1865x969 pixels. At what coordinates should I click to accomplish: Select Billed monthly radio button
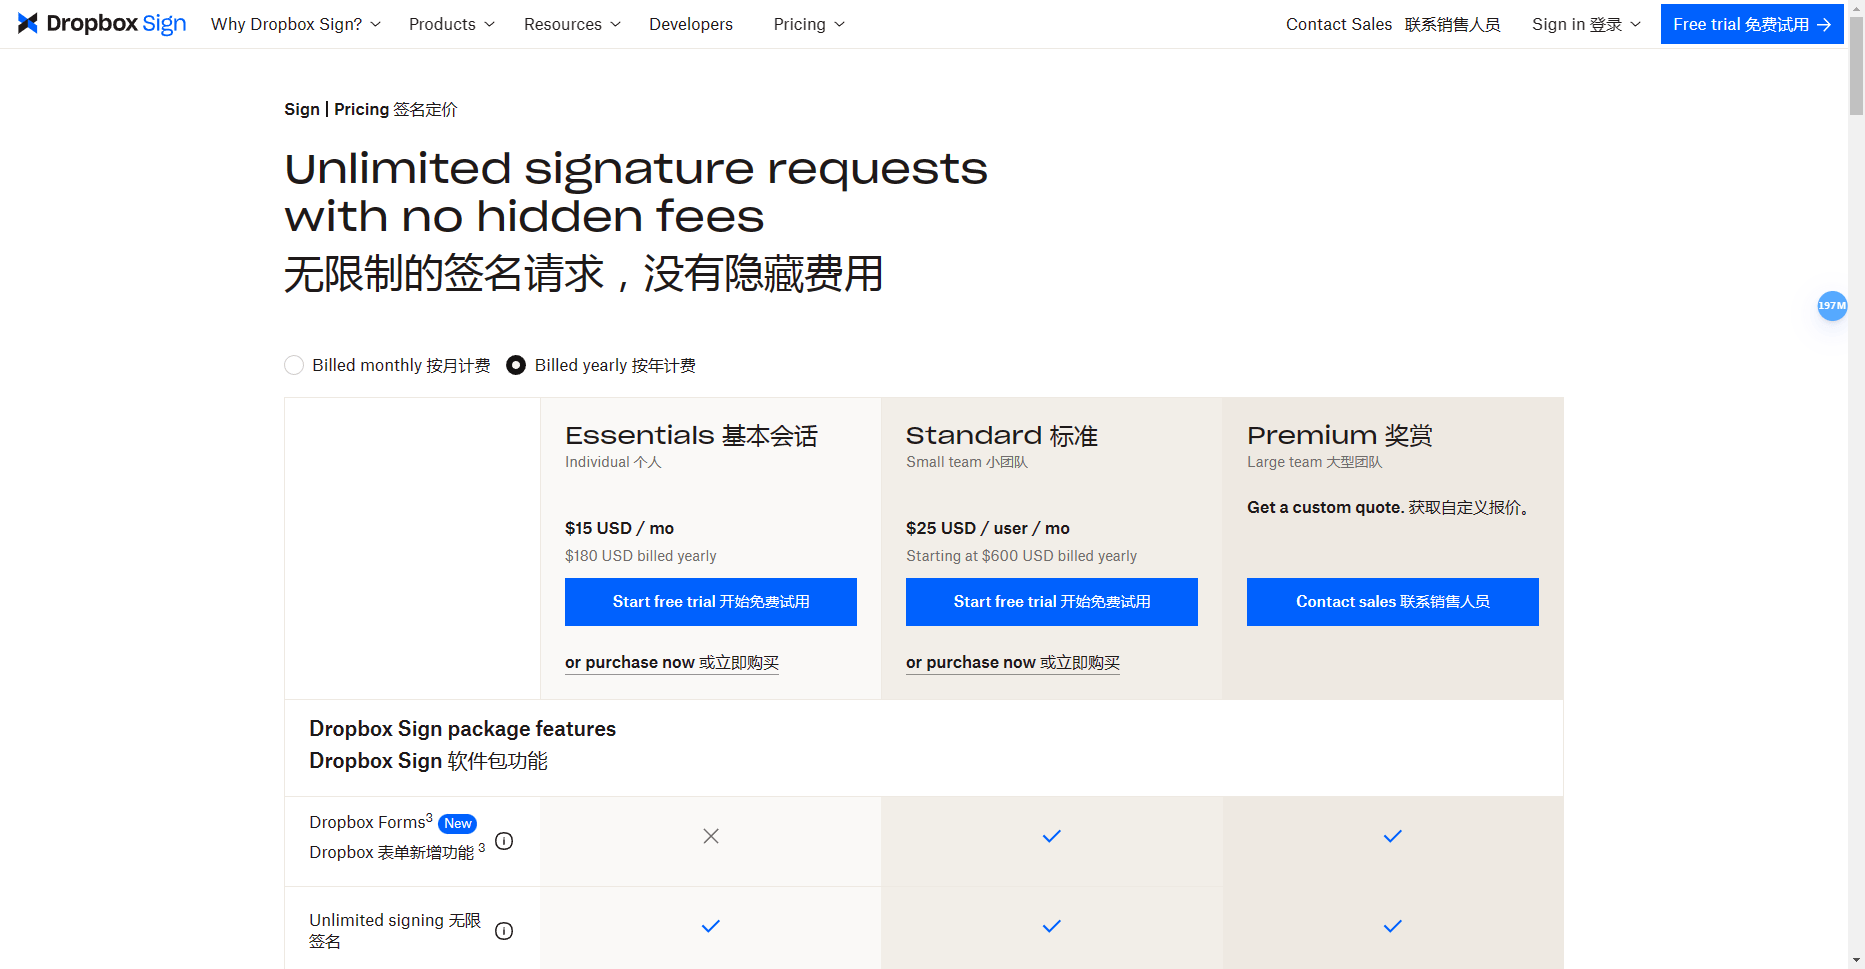pyautogui.click(x=294, y=365)
